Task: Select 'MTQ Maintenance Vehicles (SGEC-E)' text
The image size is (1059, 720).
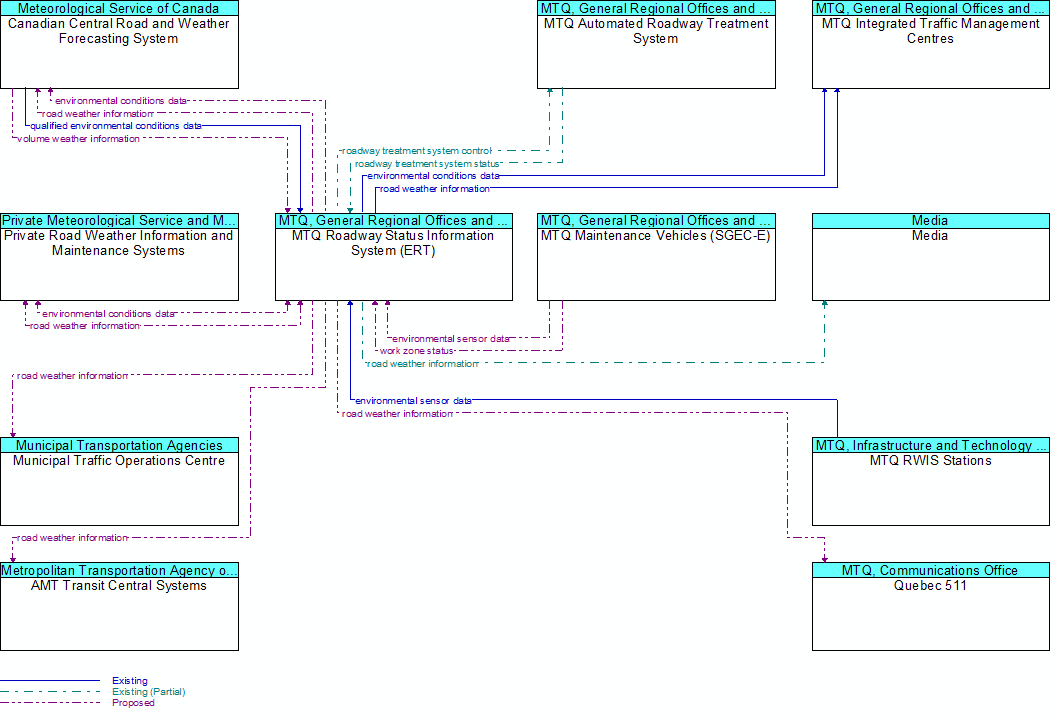Action: tap(656, 236)
